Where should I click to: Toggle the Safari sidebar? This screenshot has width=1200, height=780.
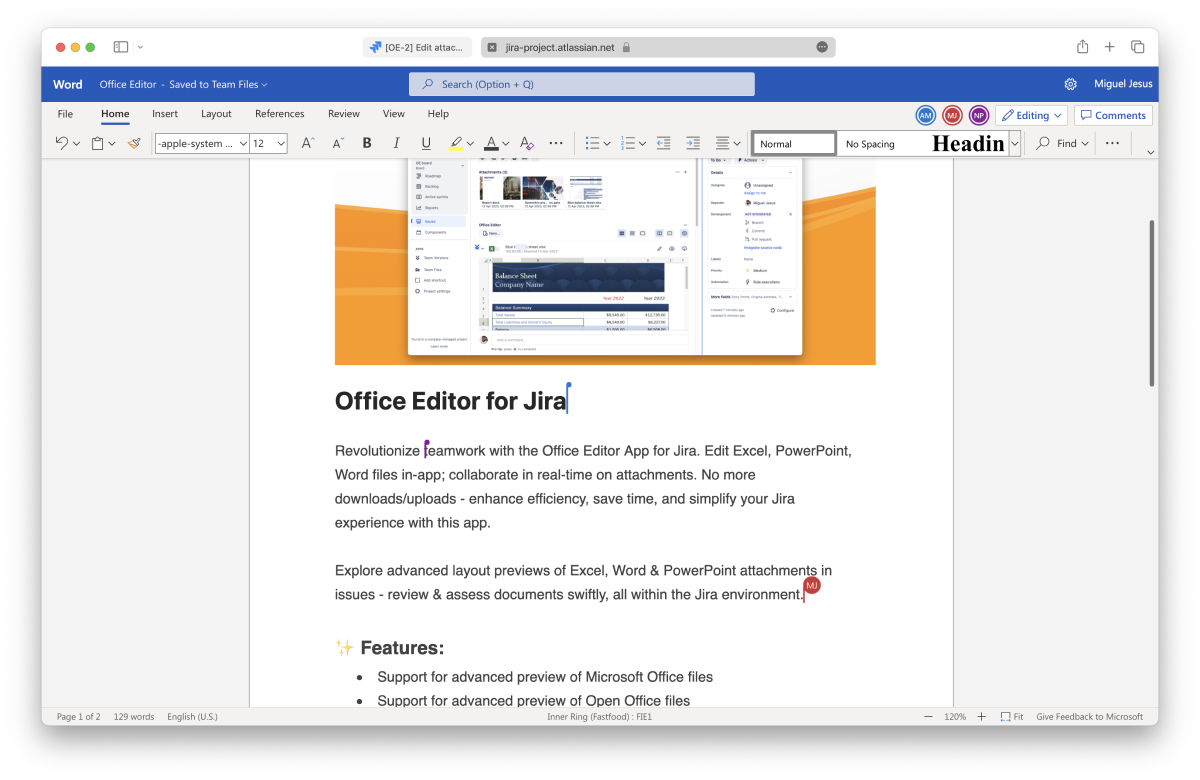[121, 47]
